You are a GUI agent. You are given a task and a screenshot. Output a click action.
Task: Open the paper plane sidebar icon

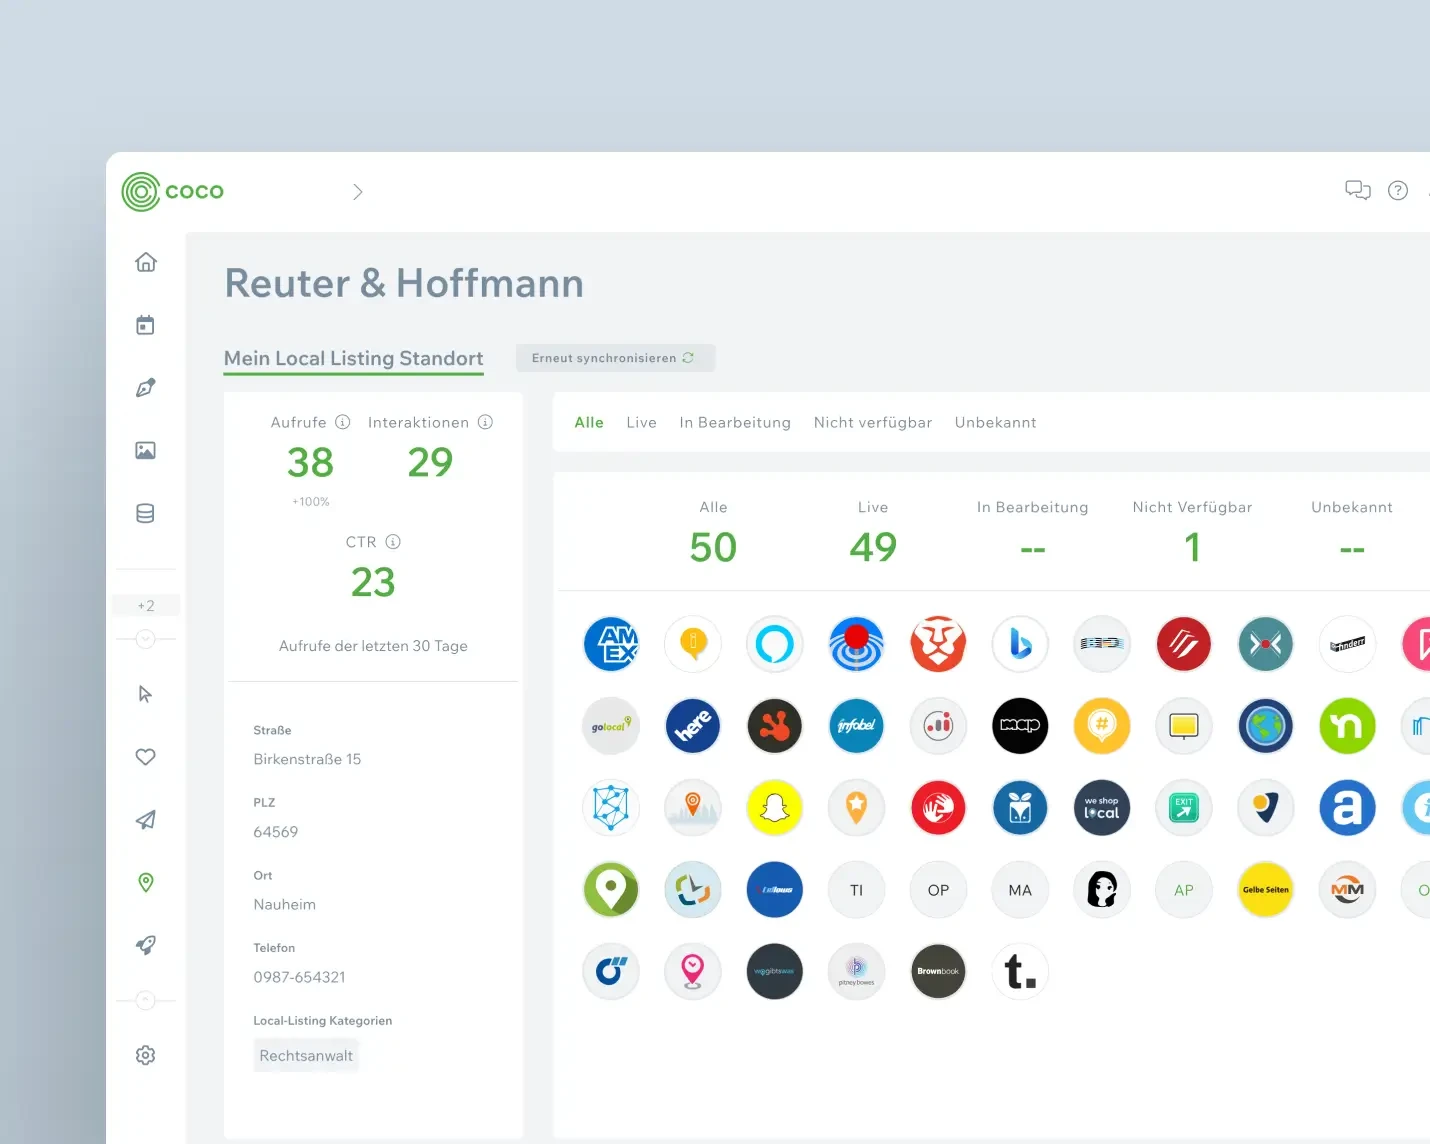(146, 820)
